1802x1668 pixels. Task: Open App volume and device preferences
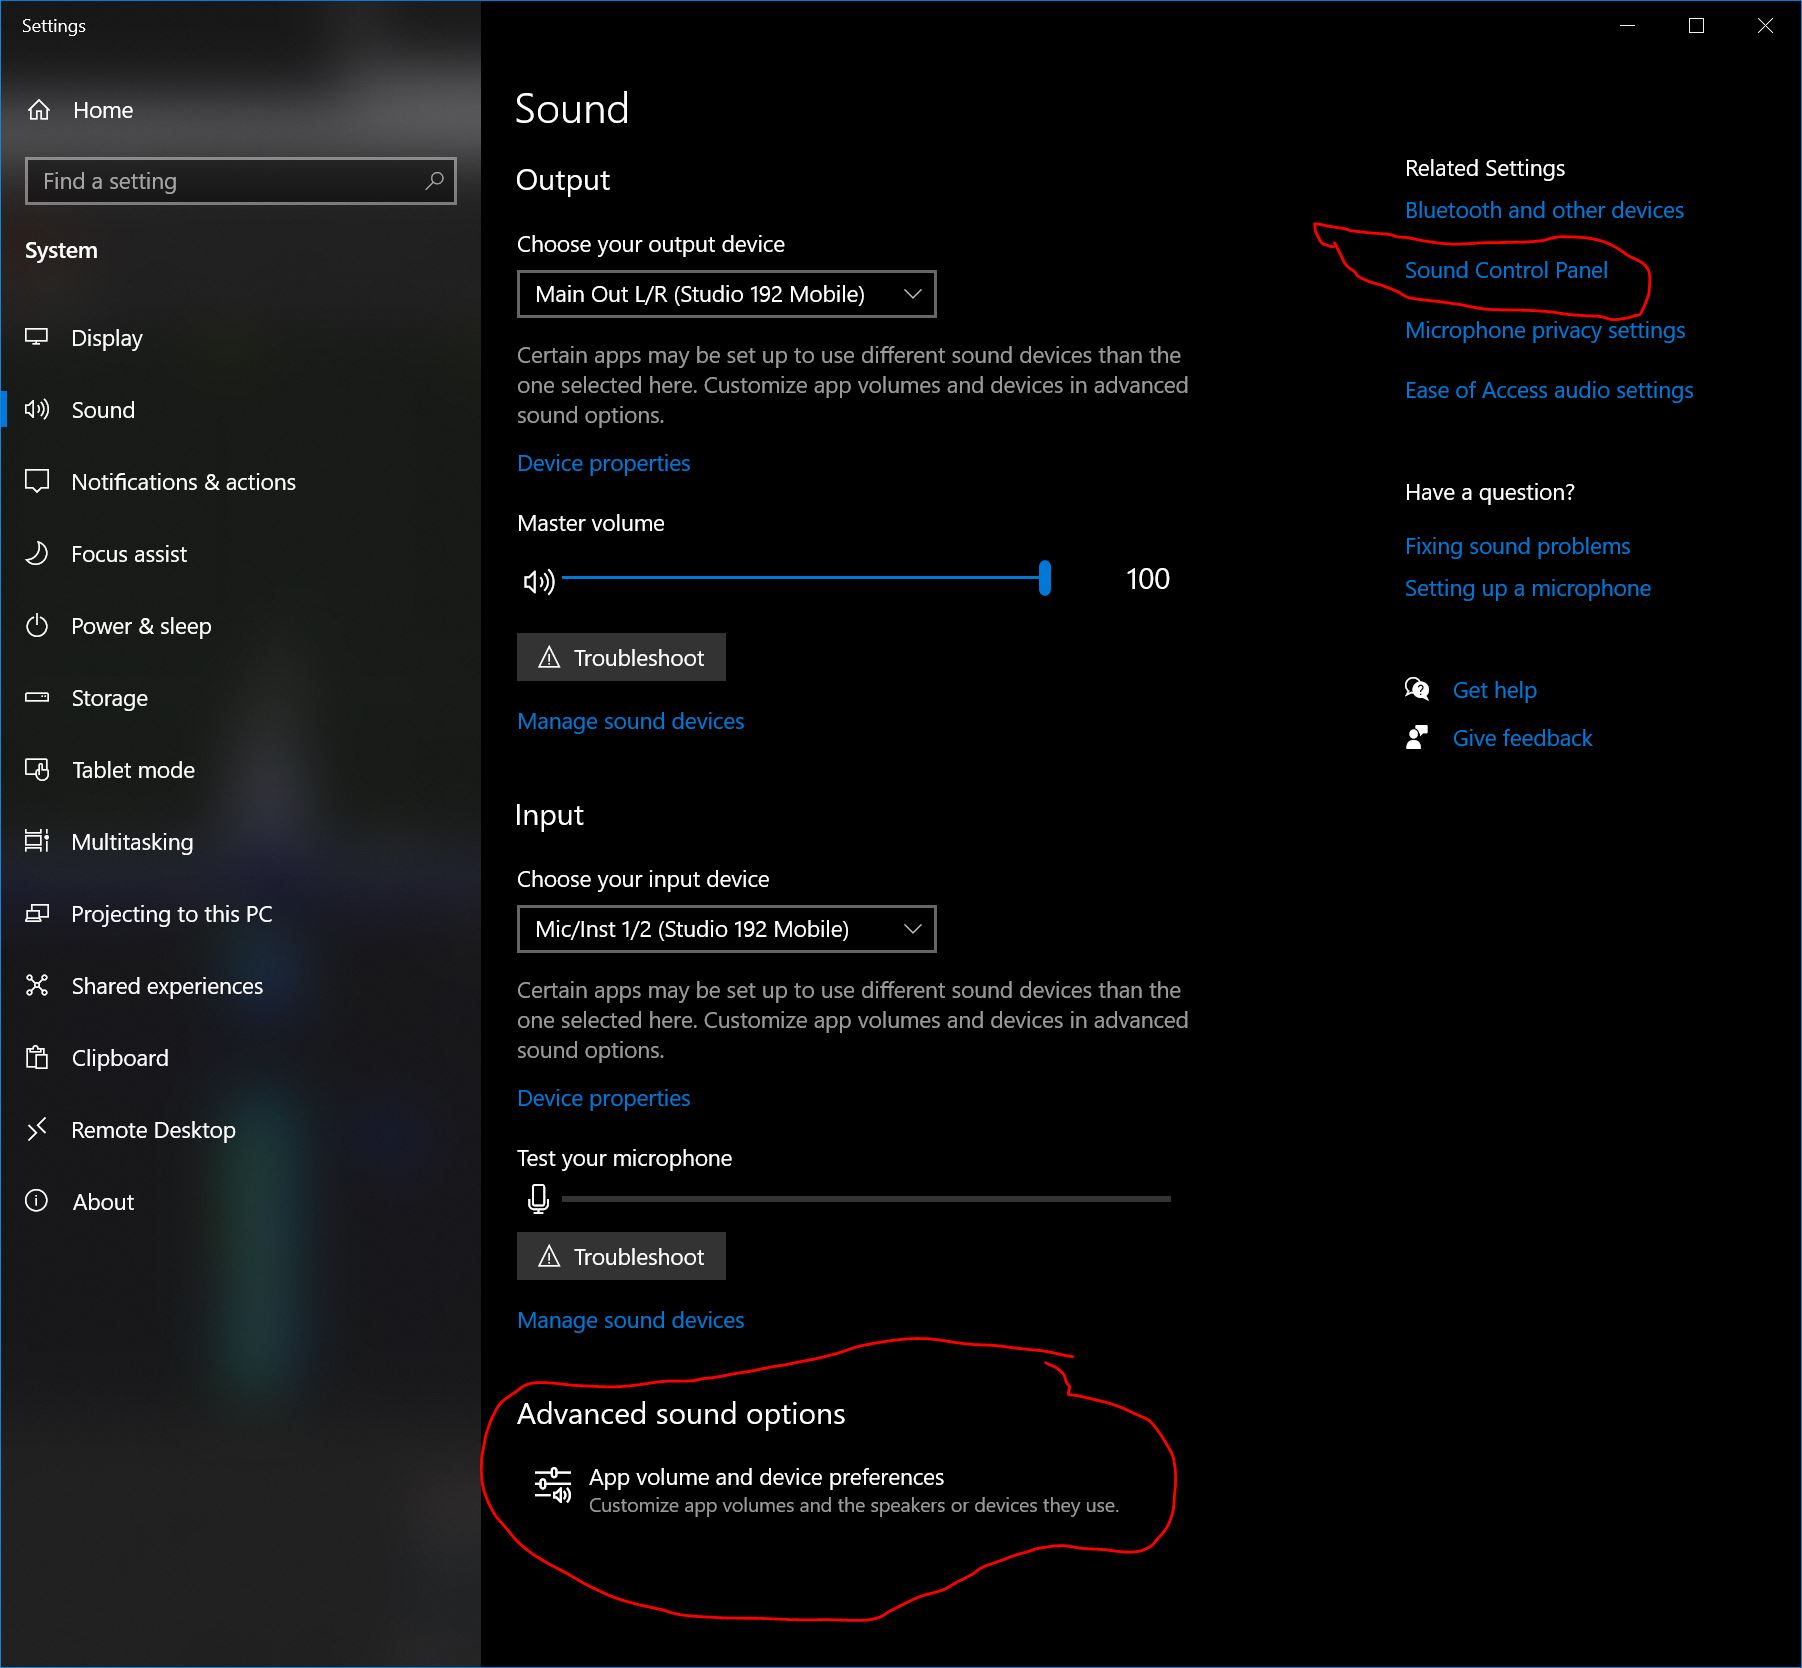click(x=766, y=1477)
